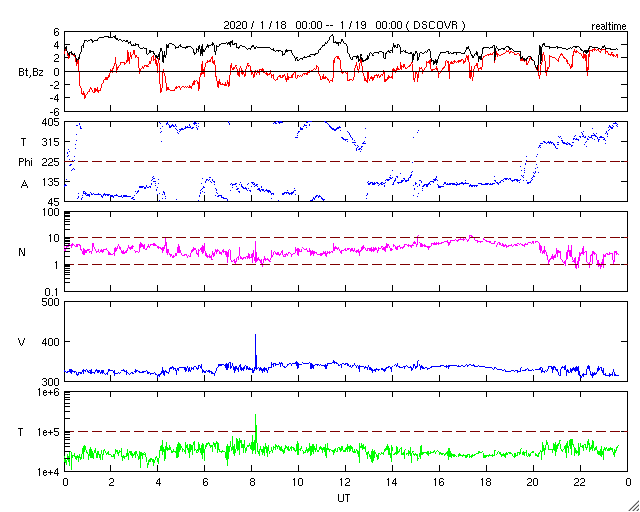This screenshot has width=640, height=512.
Task: Click the "100" tick on the N axis
Action: [52, 213]
